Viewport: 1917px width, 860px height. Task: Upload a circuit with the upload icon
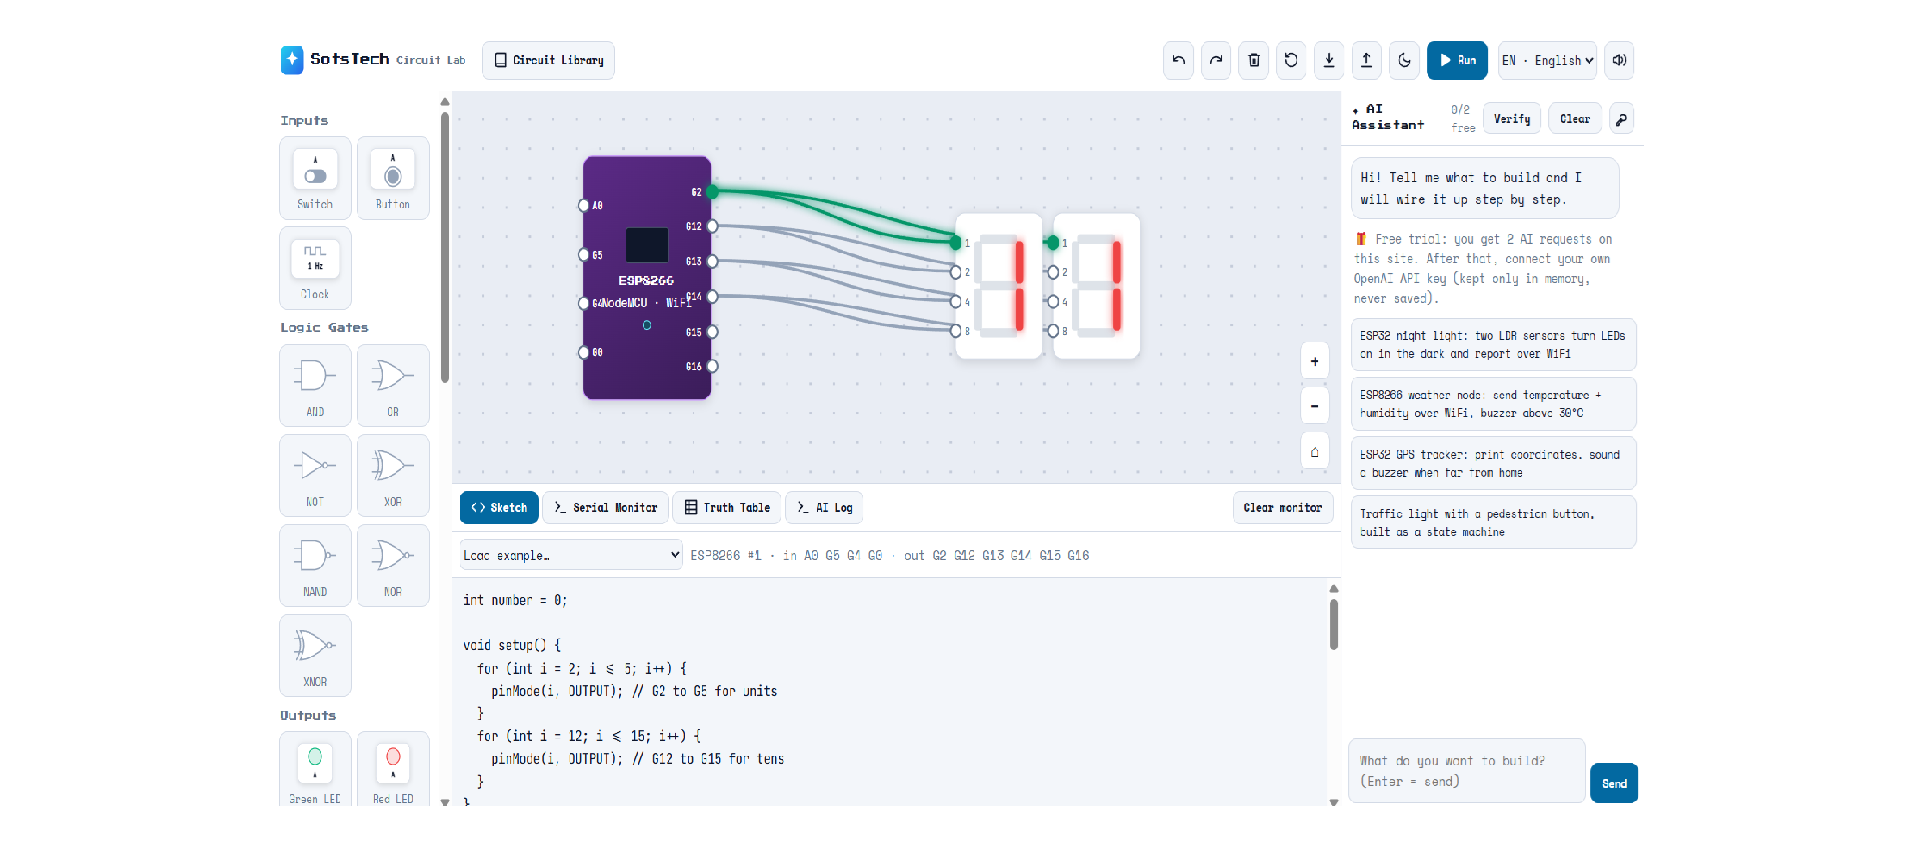[1366, 60]
